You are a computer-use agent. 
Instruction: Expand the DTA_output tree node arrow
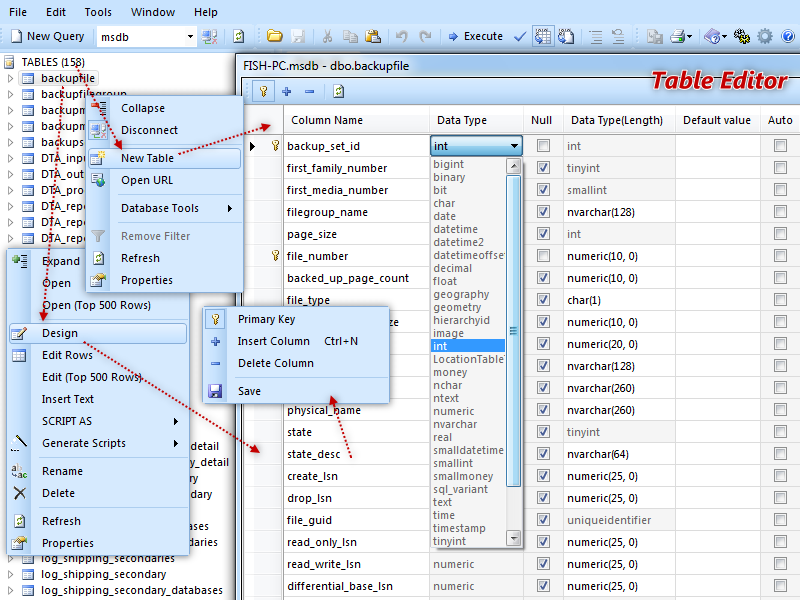[10, 174]
